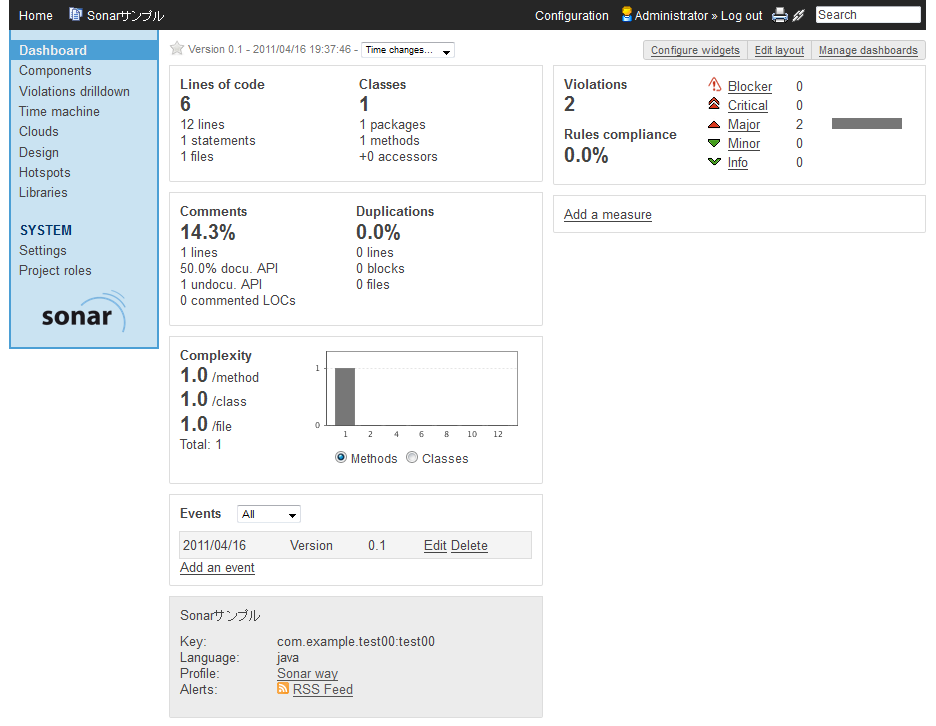Click the permalink icon beside the printer

[x=798, y=15]
